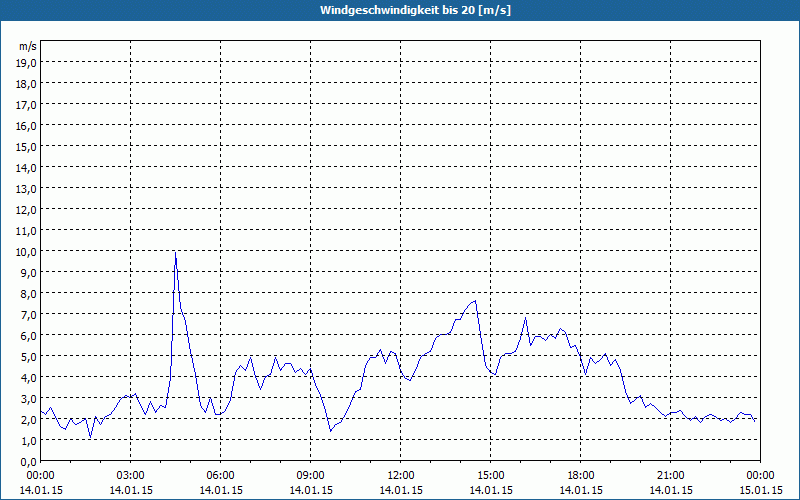The image size is (800, 500).
Task: Select the 9,0 y-axis label
Action: 29,272
